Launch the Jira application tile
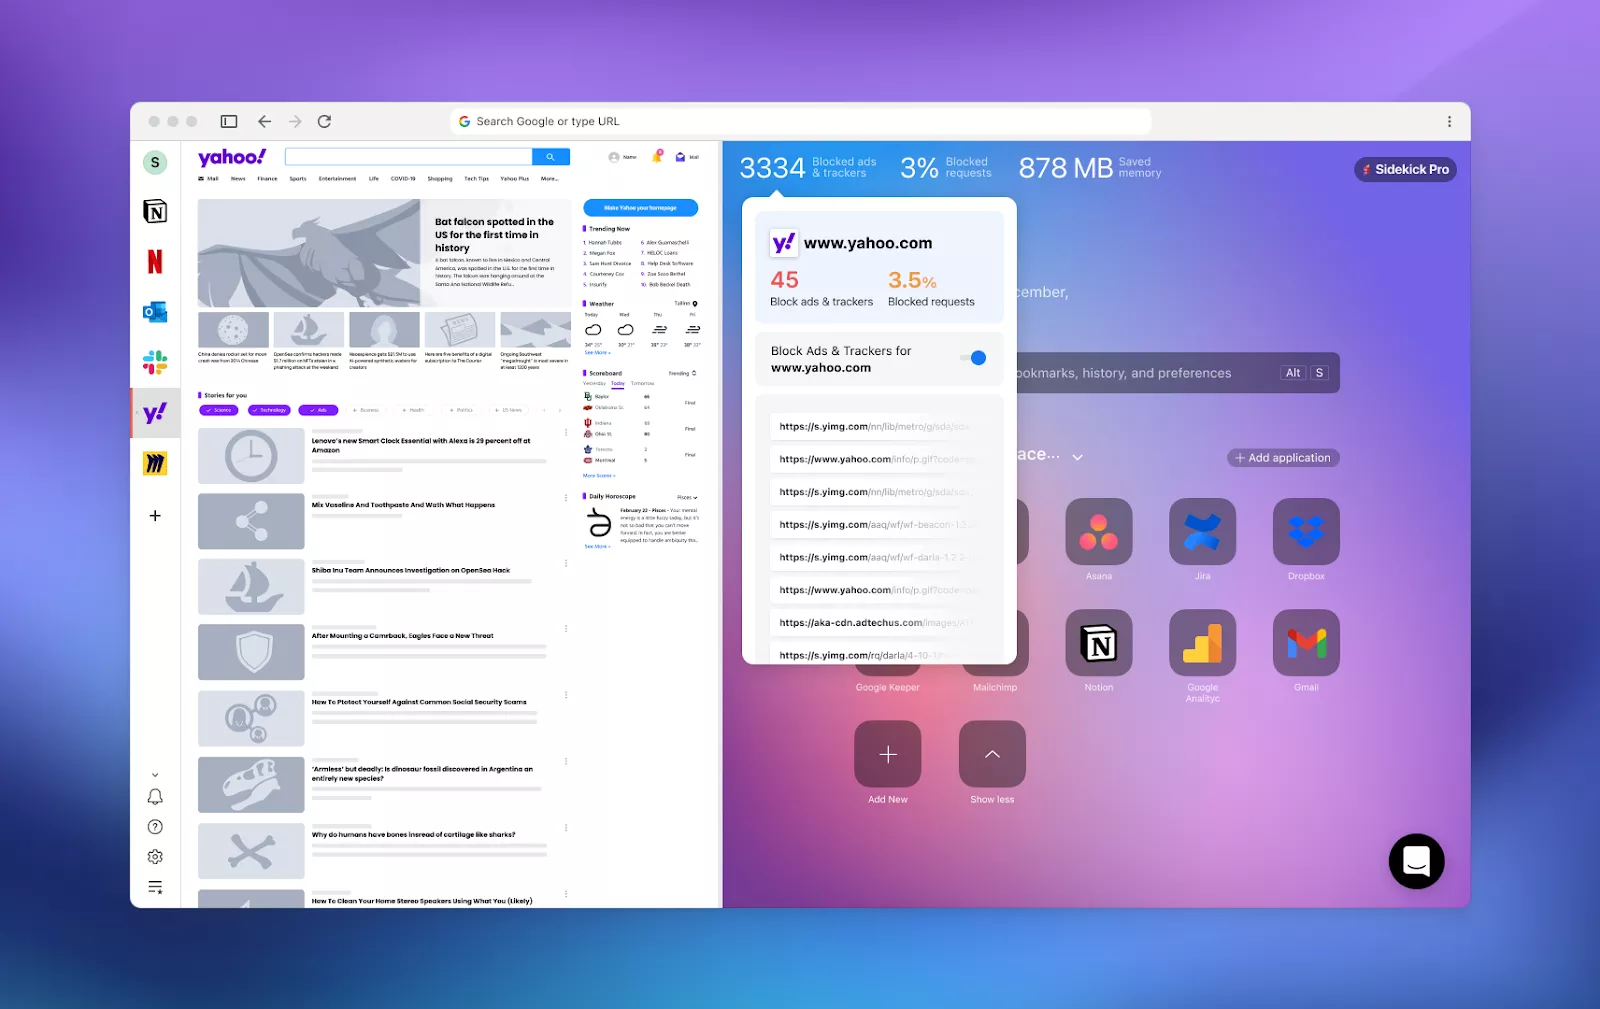Image resolution: width=1600 pixels, height=1009 pixels. pyautogui.click(x=1202, y=531)
